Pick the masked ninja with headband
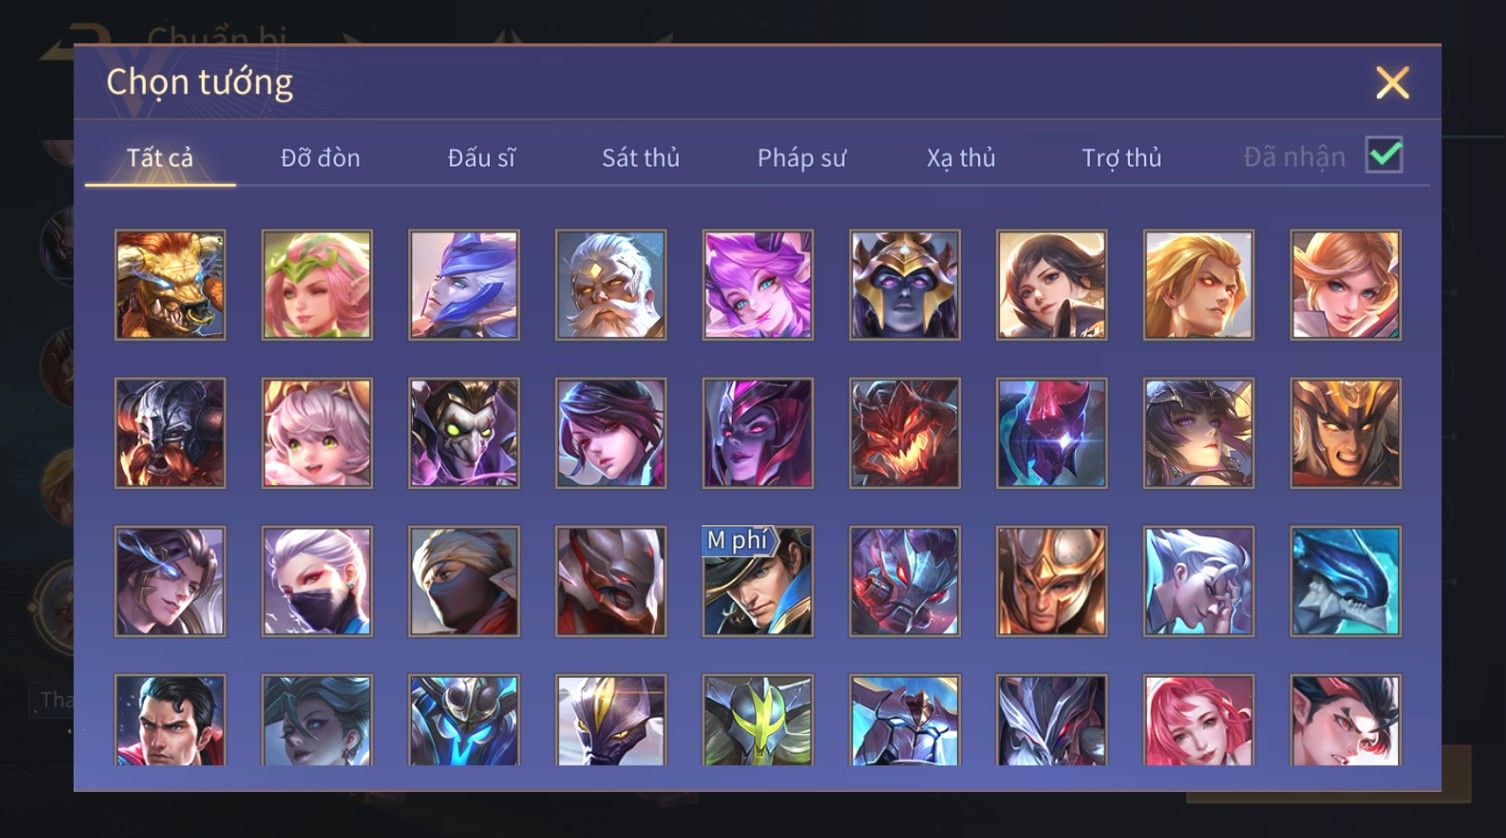The image size is (1506, 838). click(464, 582)
